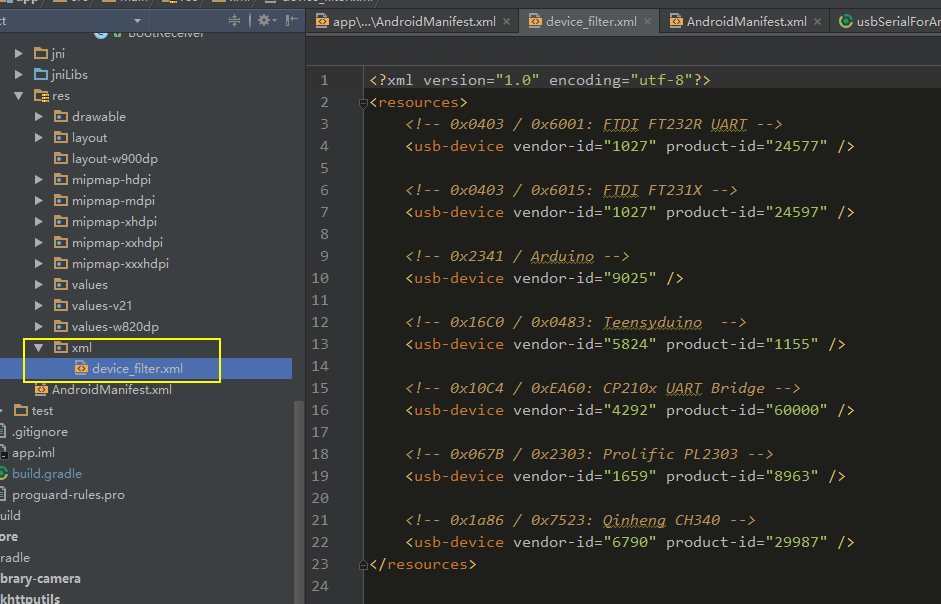The height and width of the screenshot is (604, 941).
Task: Expand the mipmap-xxhdpi folder arrow
Action: [38, 243]
